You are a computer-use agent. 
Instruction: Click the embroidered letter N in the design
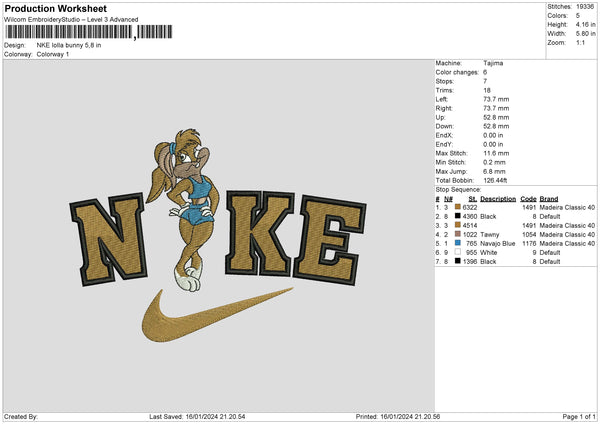click(108, 239)
